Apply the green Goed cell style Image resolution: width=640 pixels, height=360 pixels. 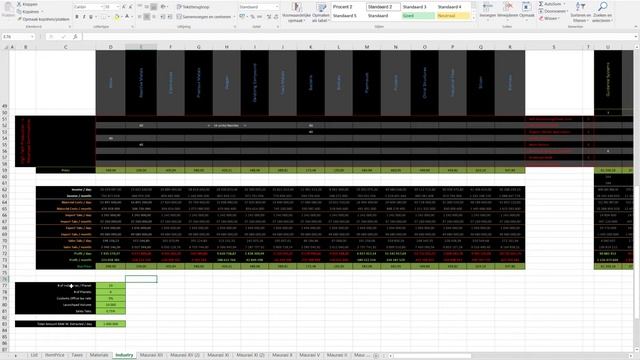418,16
